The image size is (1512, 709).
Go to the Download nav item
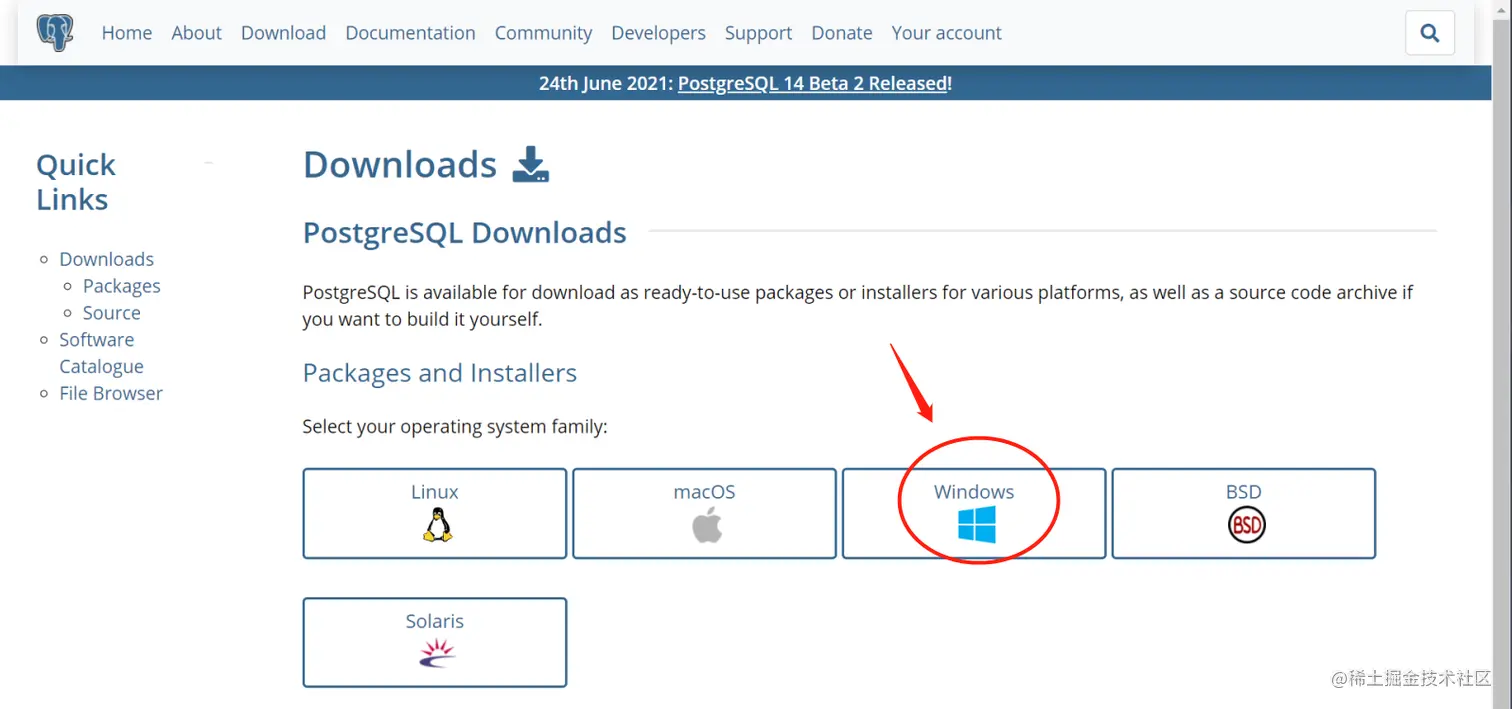point(283,33)
